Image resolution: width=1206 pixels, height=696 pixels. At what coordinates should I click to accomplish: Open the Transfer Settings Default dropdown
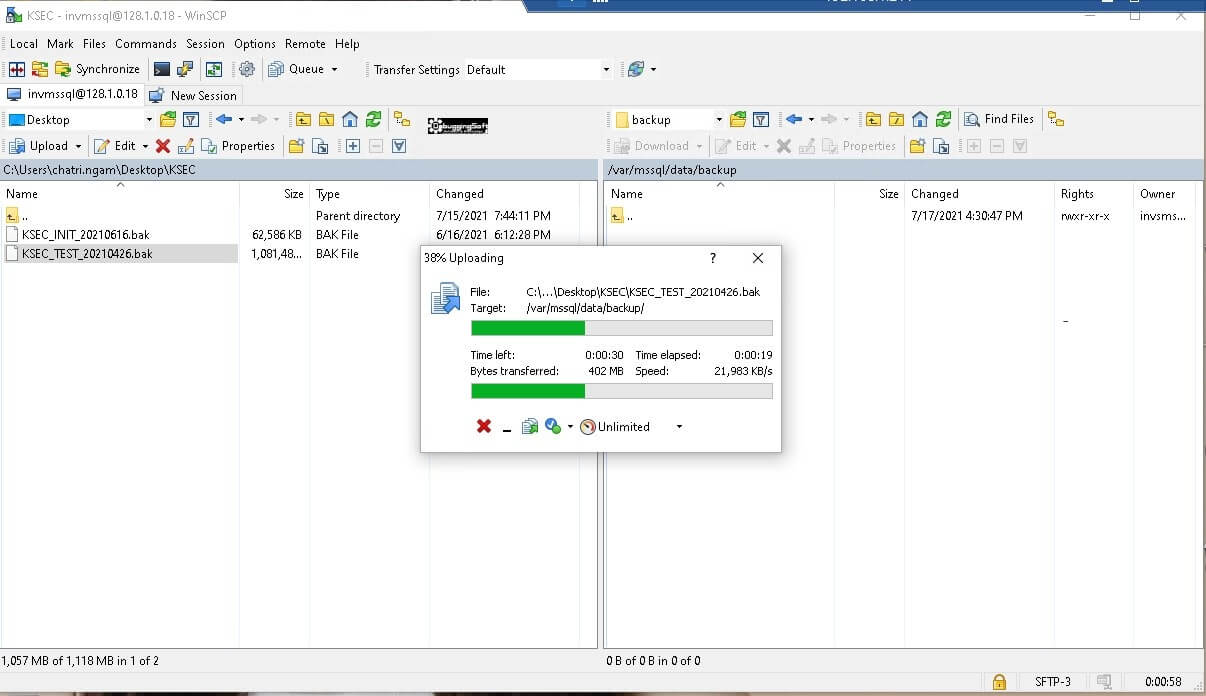[x=606, y=69]
